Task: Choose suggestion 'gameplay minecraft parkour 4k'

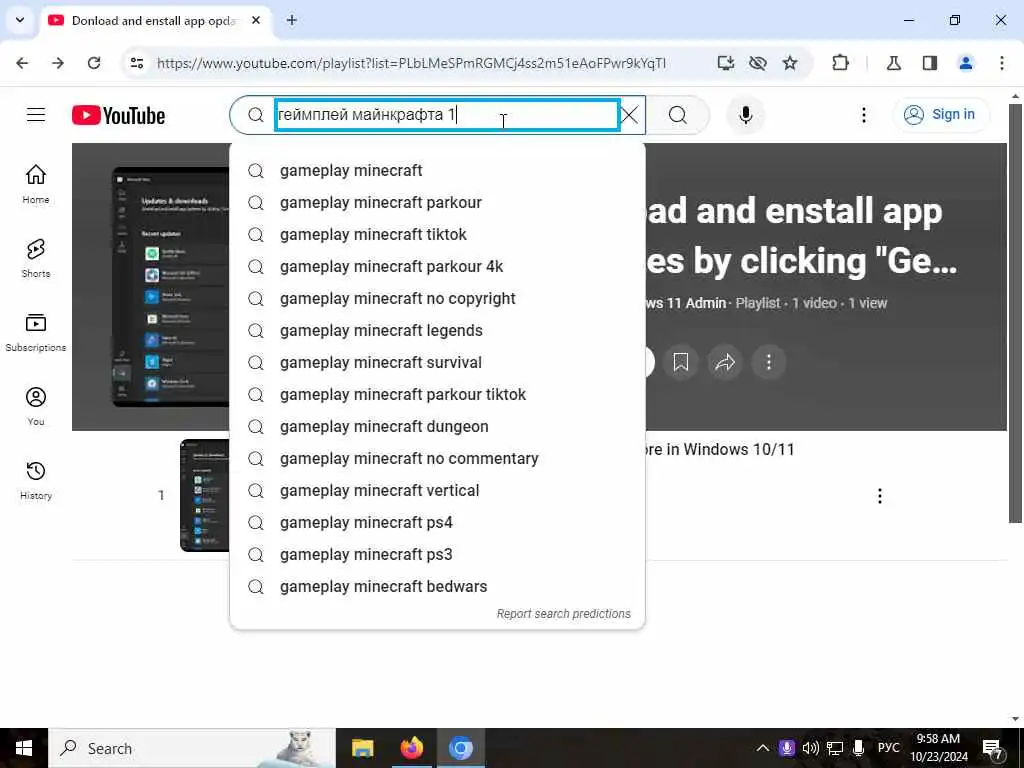Action: pyautogui.click(x=438, y=266)
